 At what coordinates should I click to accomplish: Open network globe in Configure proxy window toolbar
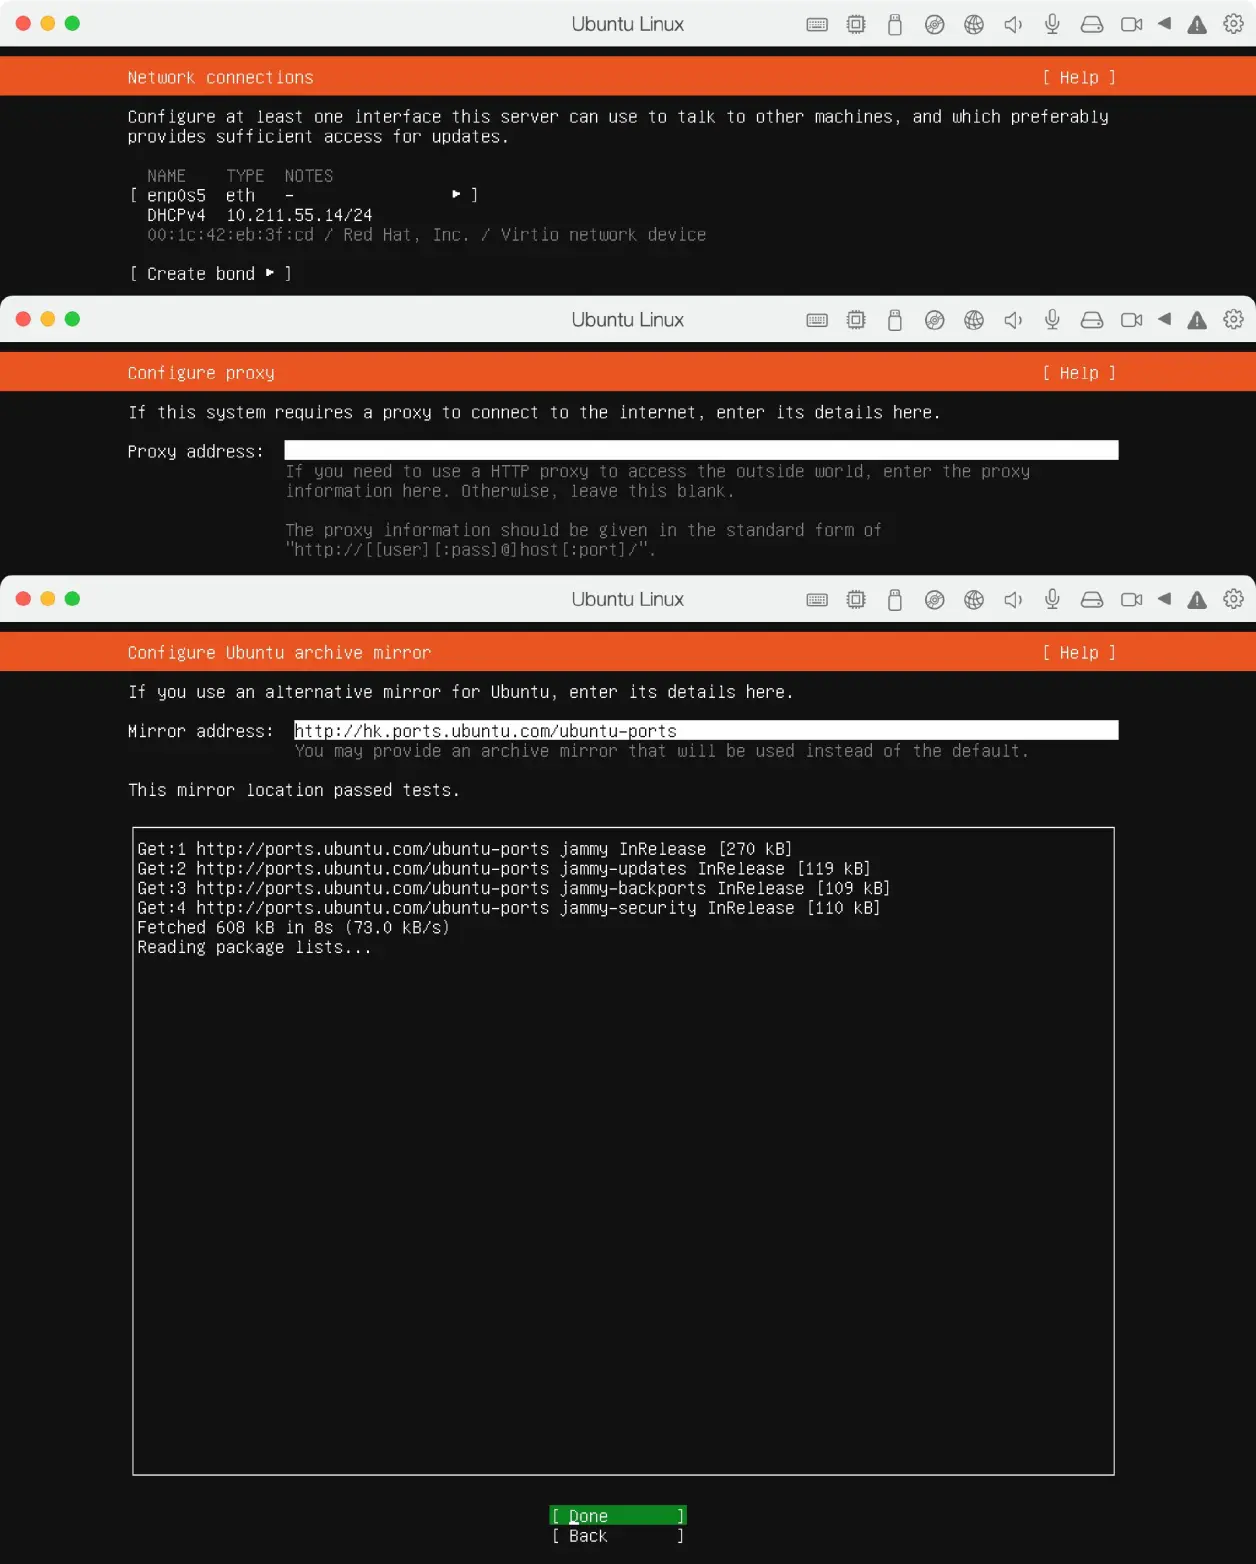tap(974, 321)
